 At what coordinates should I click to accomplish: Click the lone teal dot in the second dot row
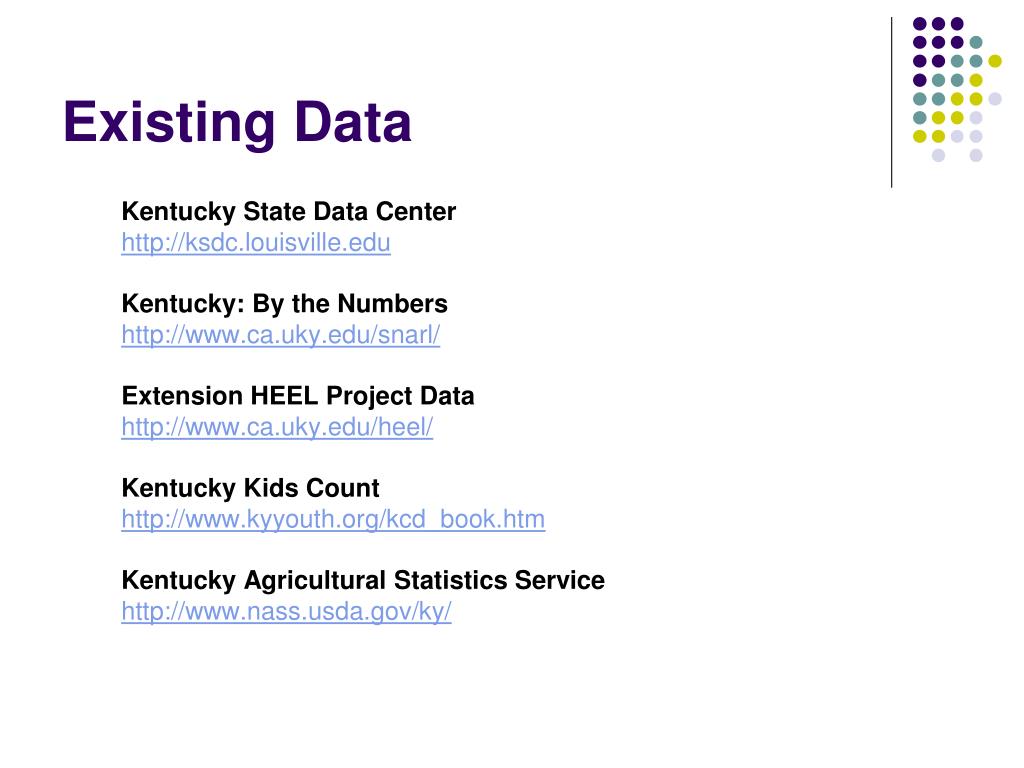pyautogui.click(x=976, y=42)
